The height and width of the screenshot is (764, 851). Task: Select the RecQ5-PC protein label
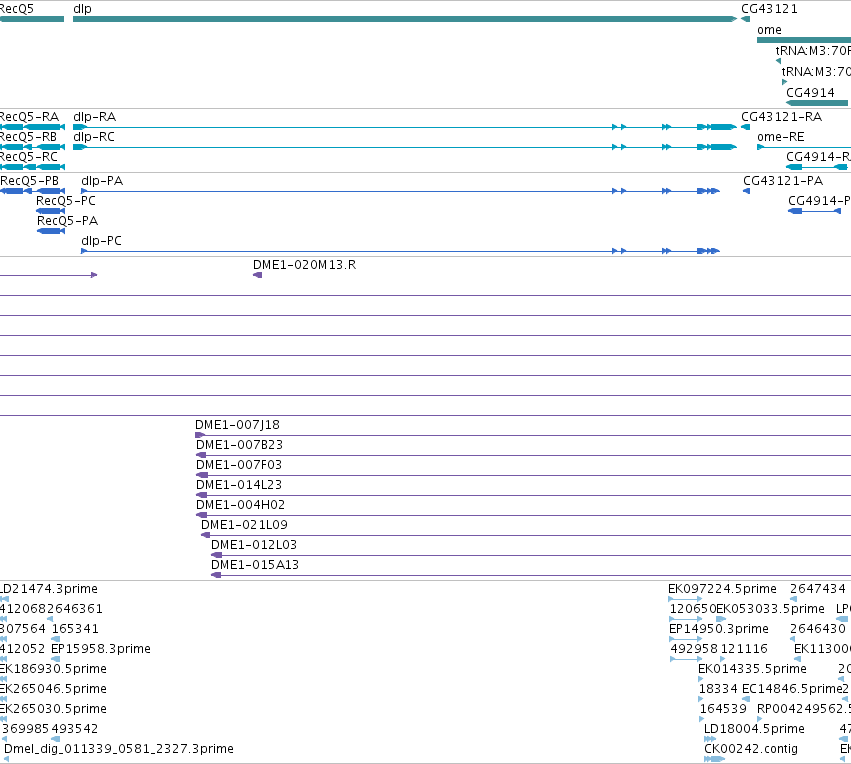coord(66,201)
